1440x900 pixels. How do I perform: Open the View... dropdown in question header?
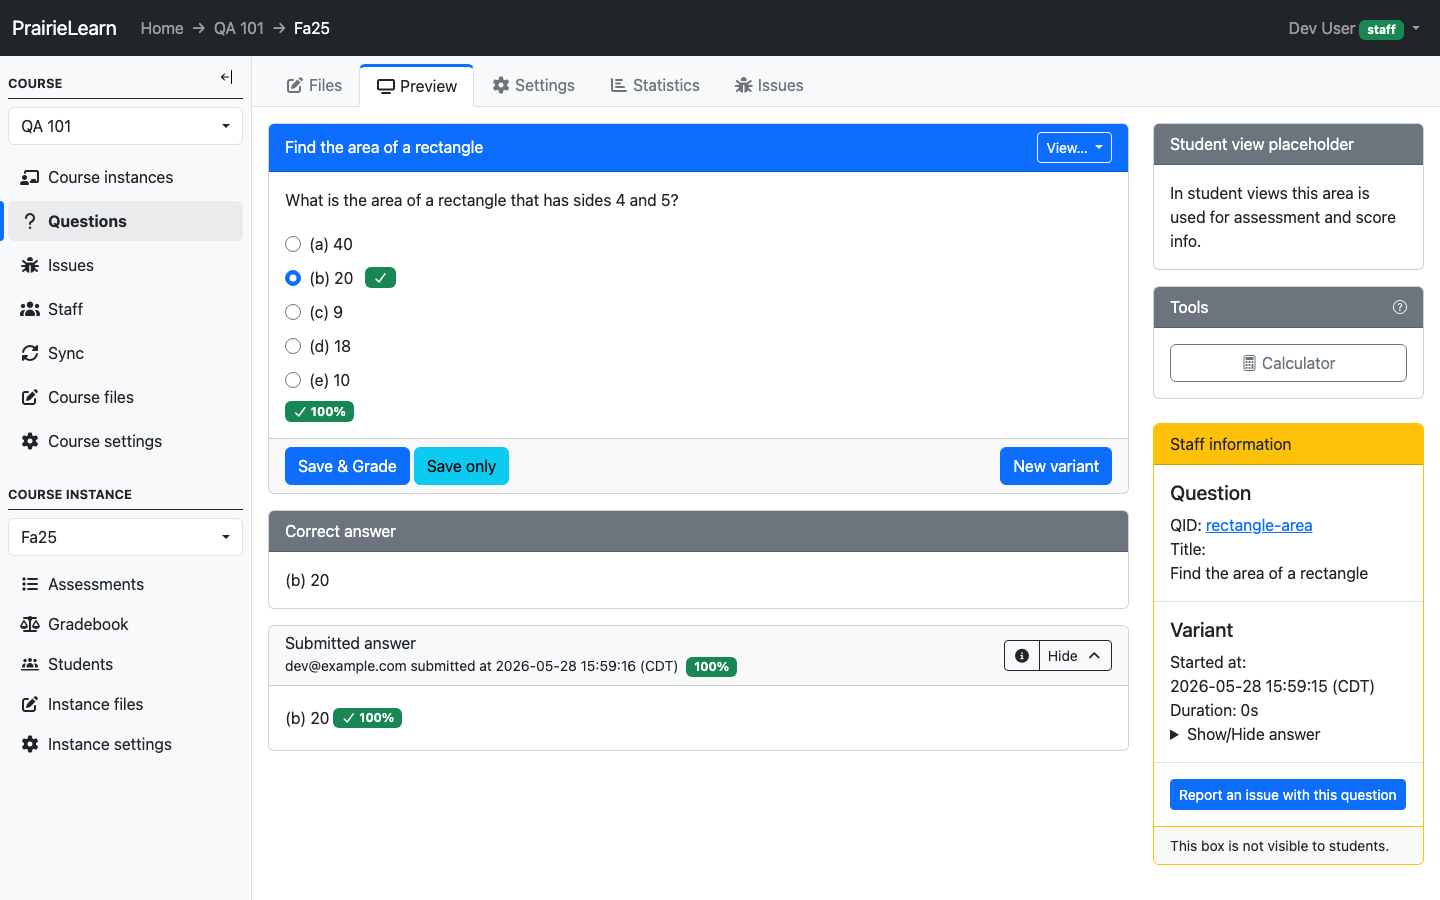[x=1074, y=148]
